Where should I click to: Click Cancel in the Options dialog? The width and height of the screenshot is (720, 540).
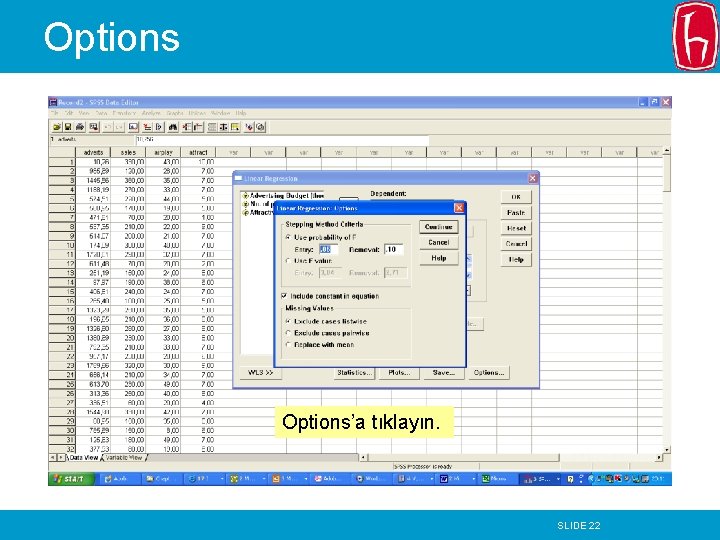tap(439, 242)
